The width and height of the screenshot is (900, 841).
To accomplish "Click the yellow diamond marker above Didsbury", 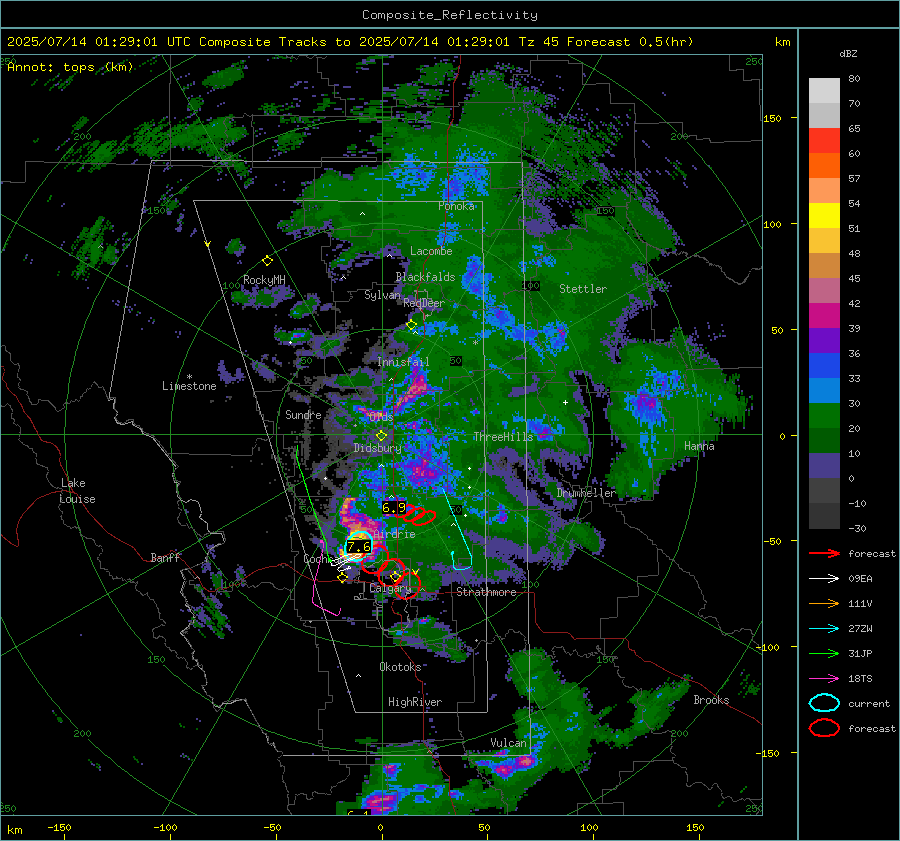I will tap(381, 436).
